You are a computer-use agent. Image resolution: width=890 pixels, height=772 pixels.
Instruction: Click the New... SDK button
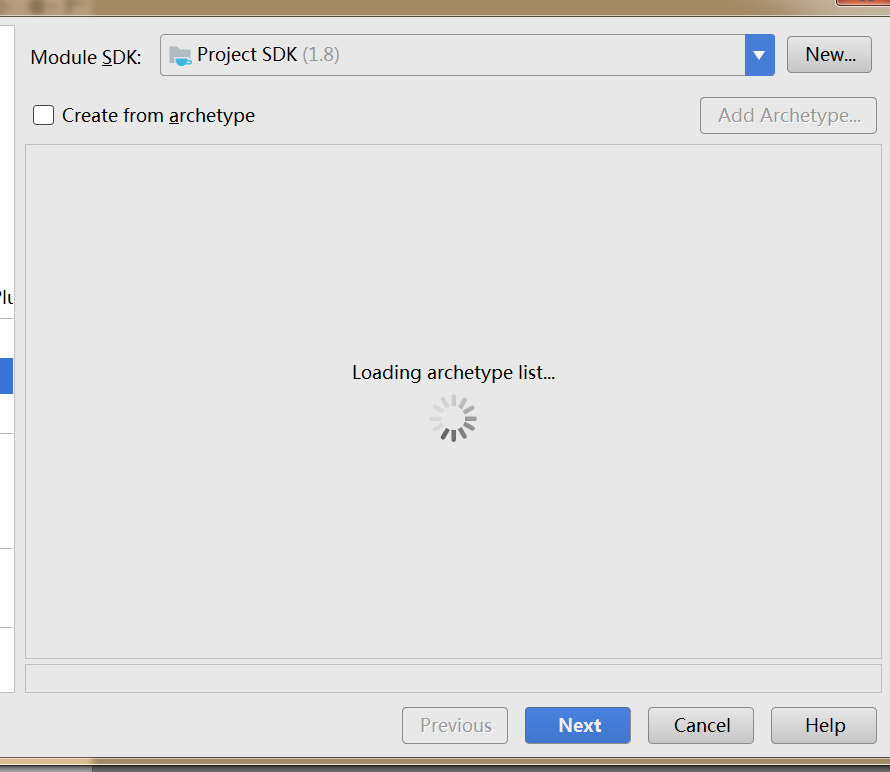(829, 54)
